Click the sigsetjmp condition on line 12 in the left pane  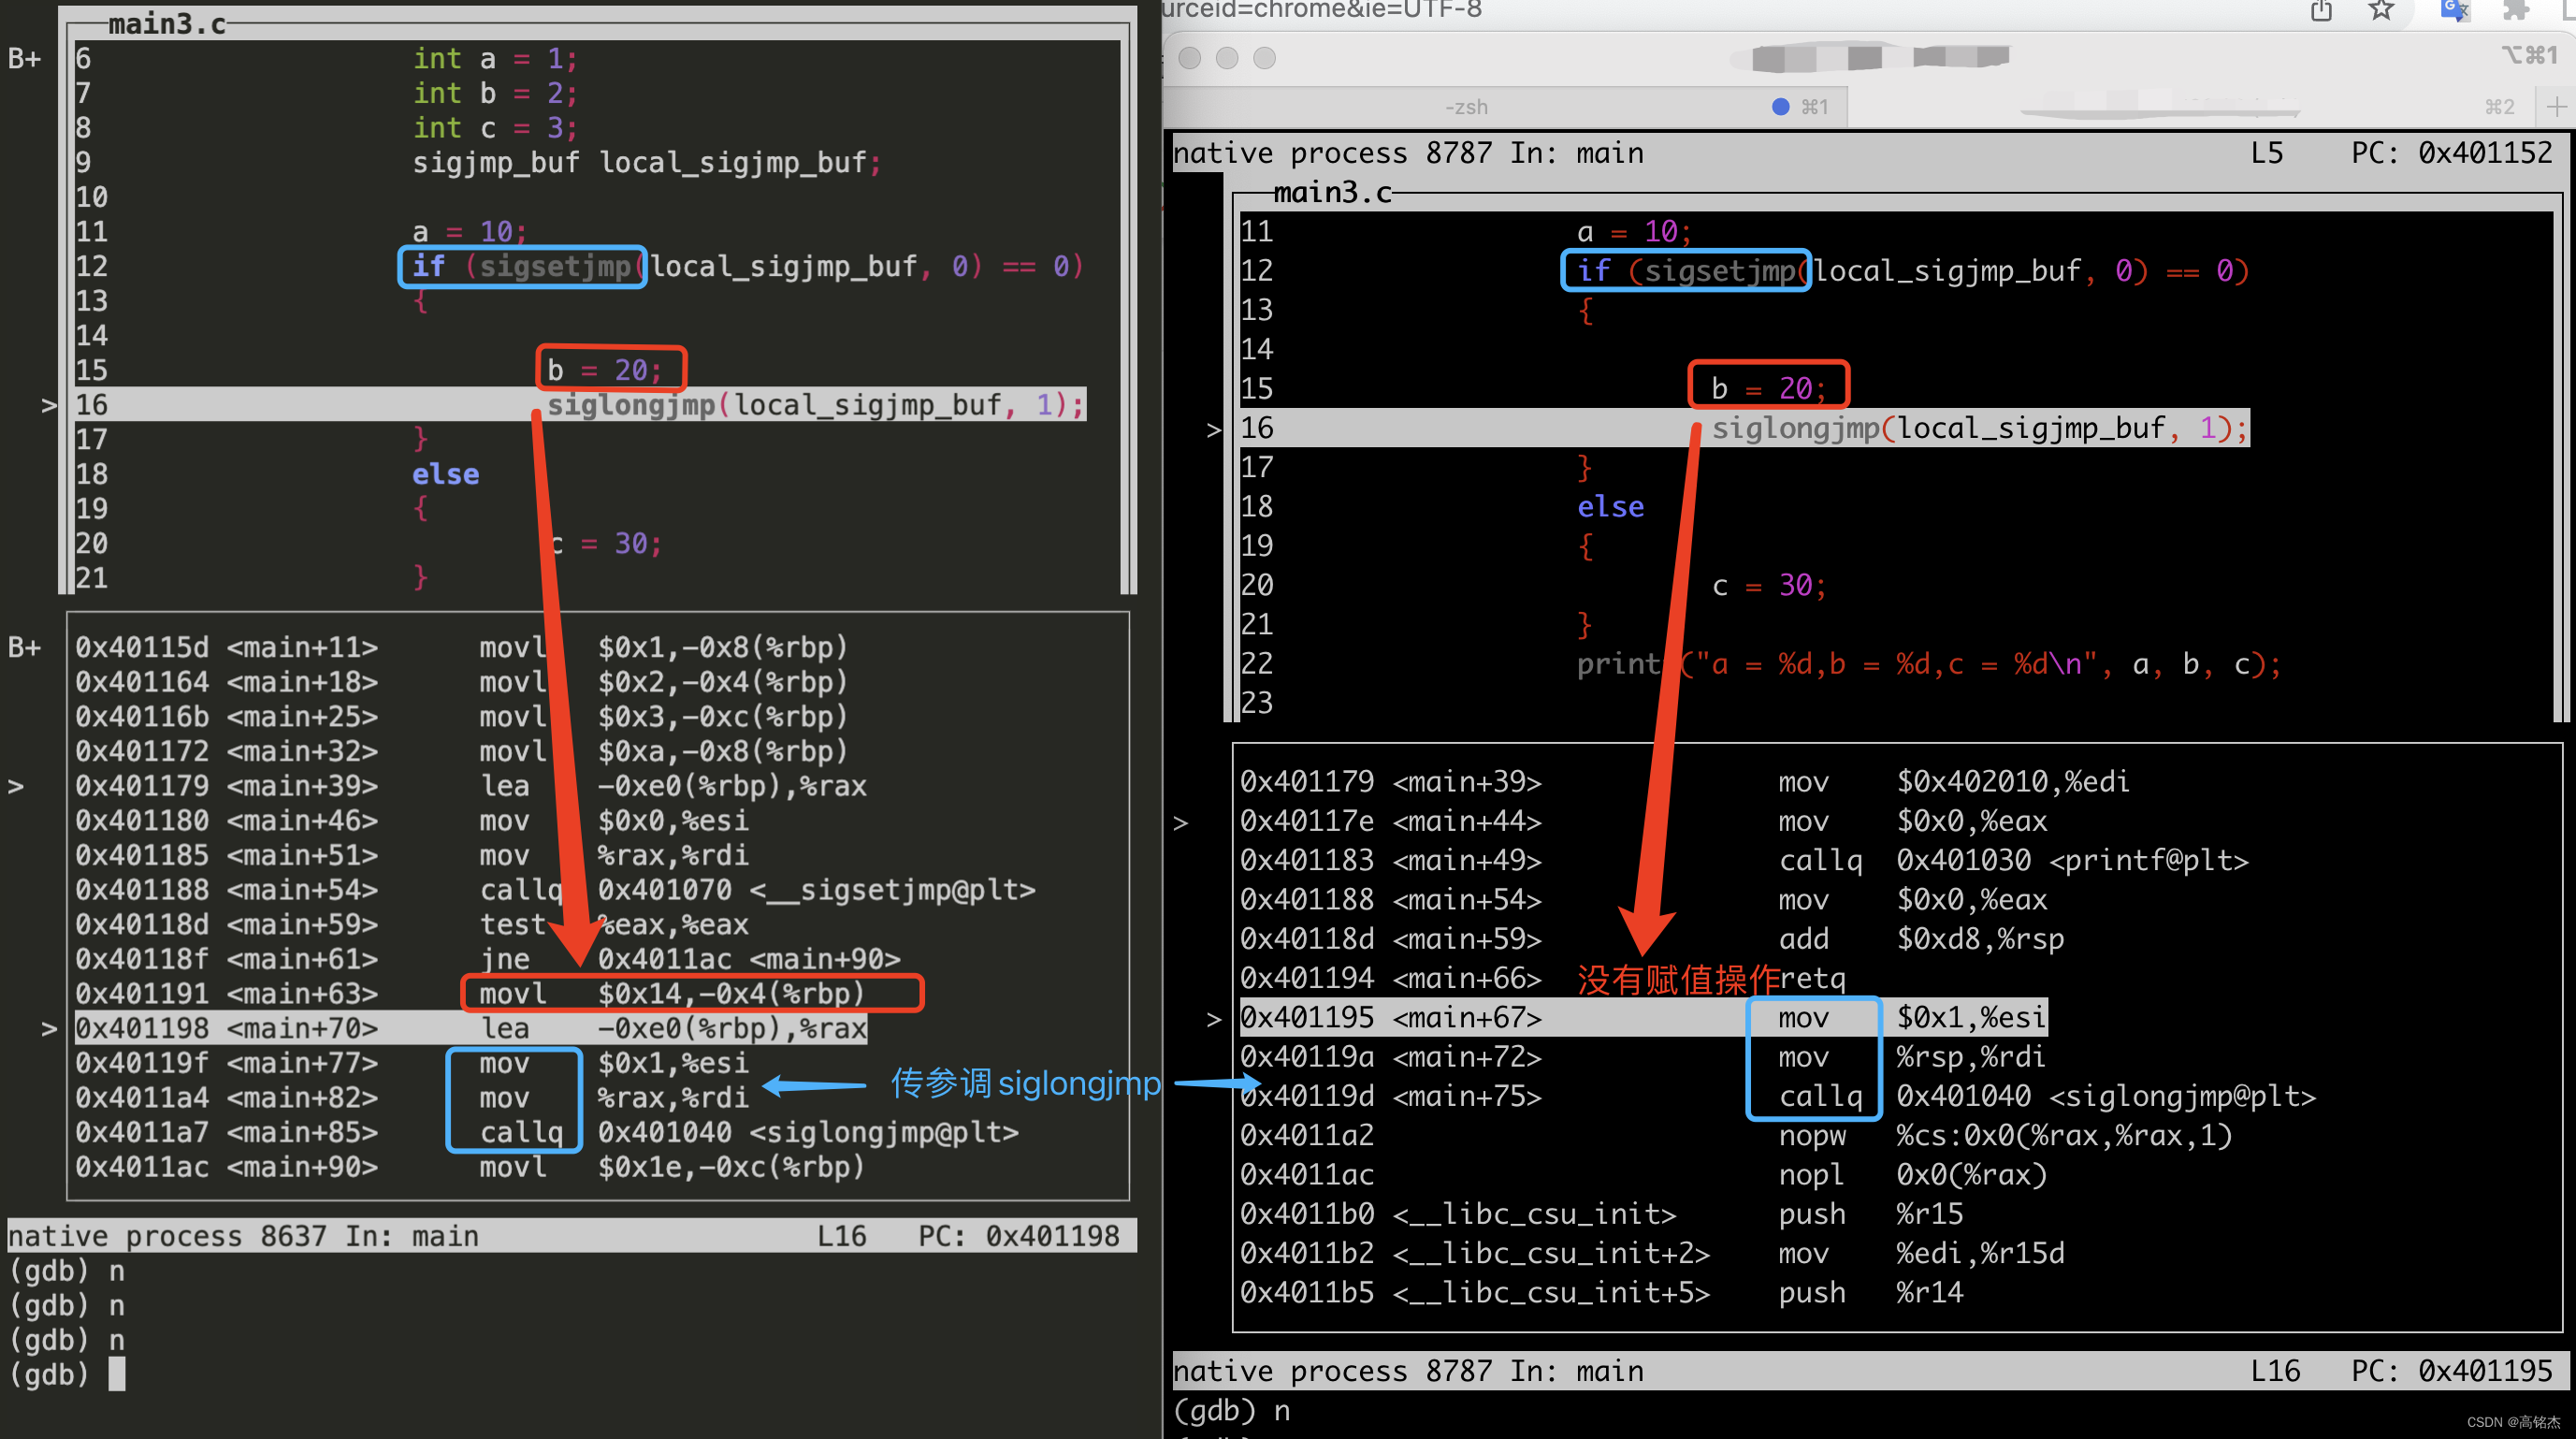coord(748,266)
